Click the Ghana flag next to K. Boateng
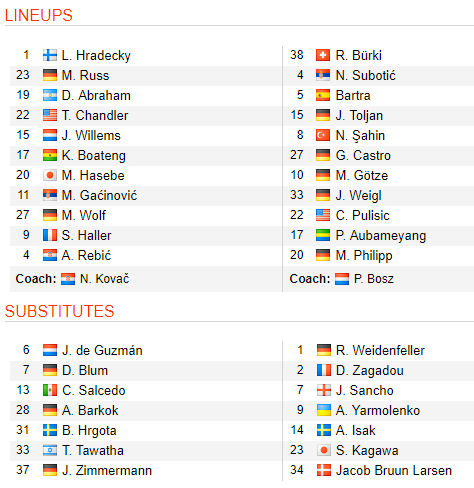 pos(50,155)
